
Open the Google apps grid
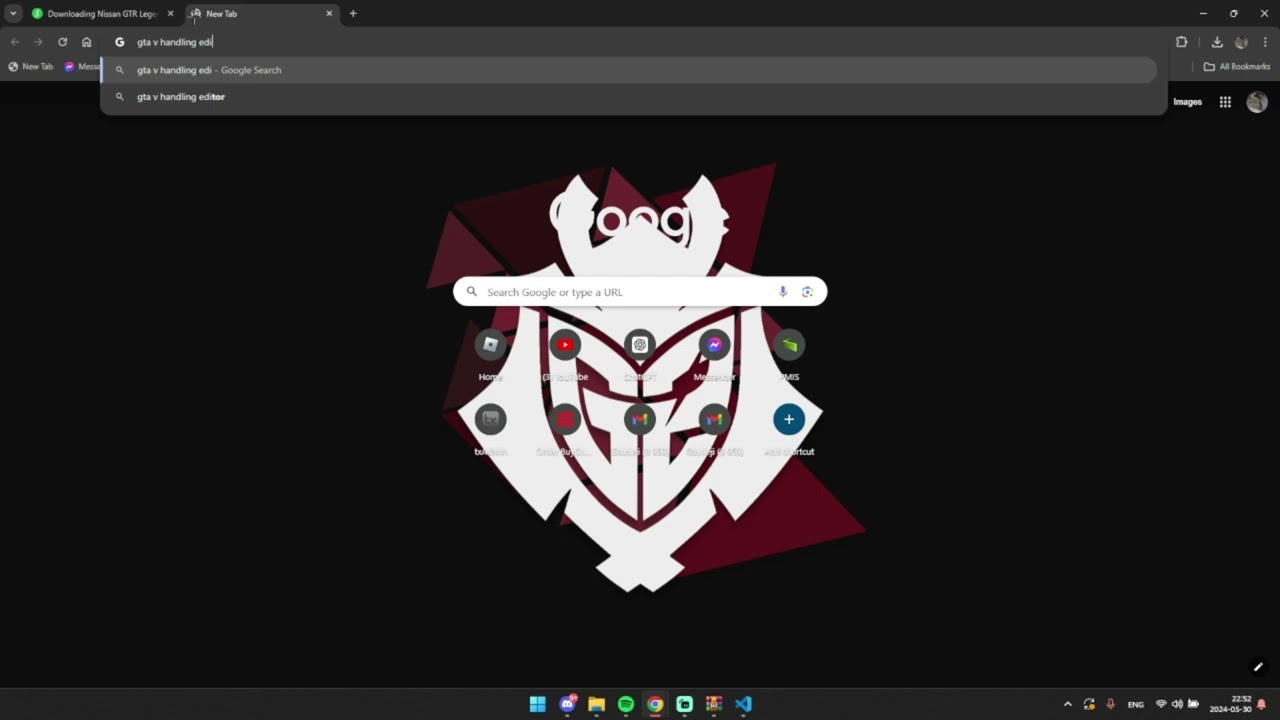(x=1225, y=102)
